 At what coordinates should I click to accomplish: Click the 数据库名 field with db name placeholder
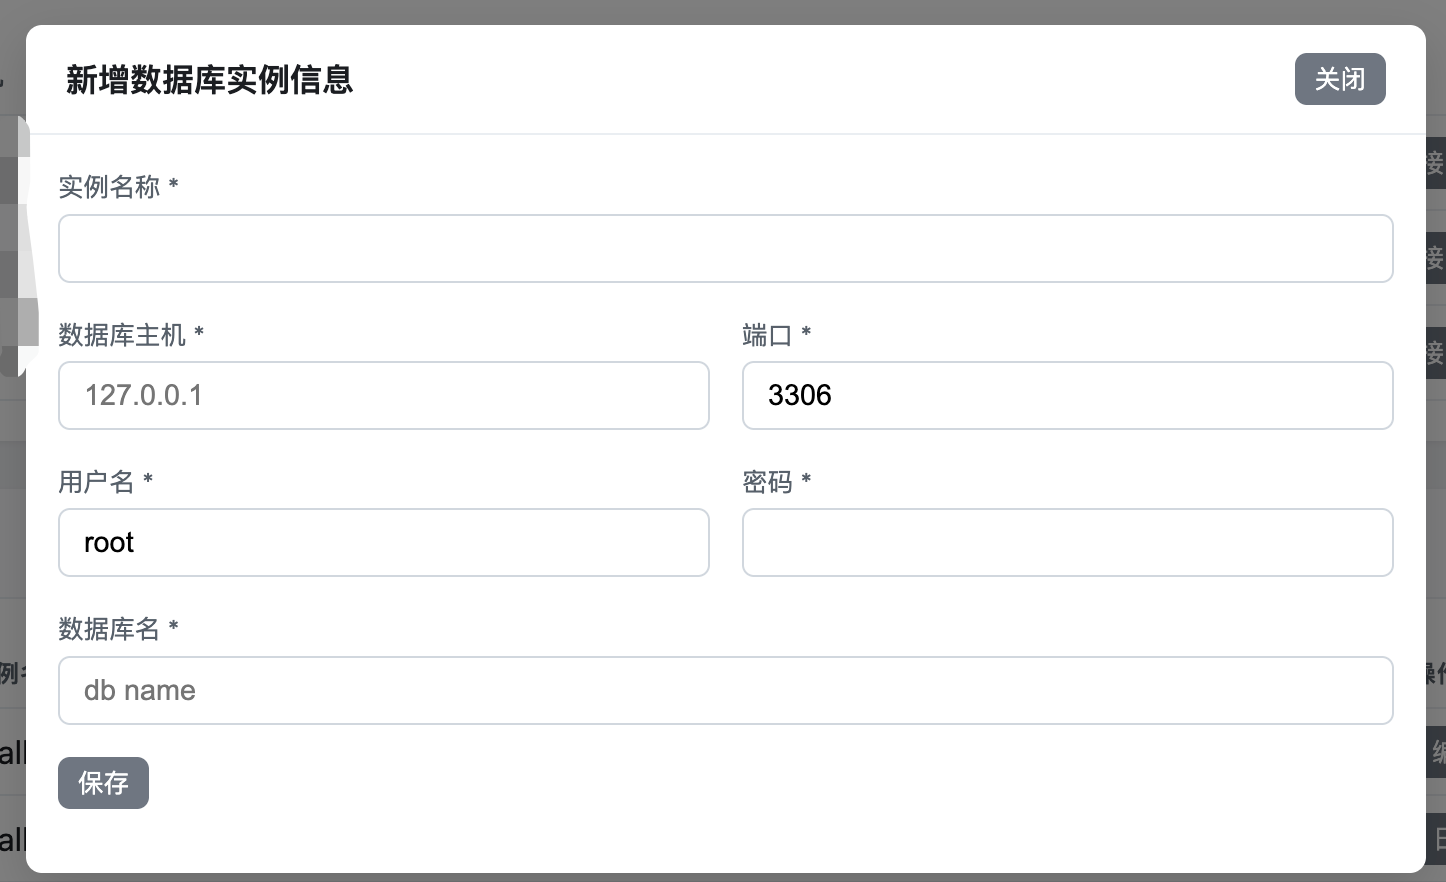pos(725,690)
